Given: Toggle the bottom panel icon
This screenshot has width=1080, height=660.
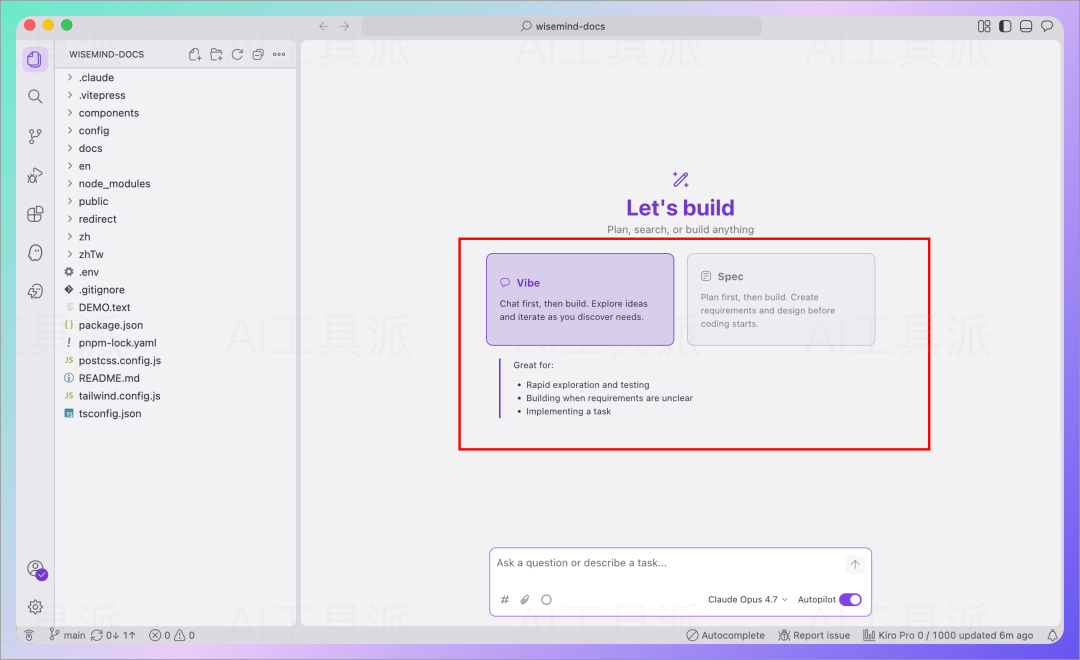Looking at the screenshot, I should point(1026,26).
